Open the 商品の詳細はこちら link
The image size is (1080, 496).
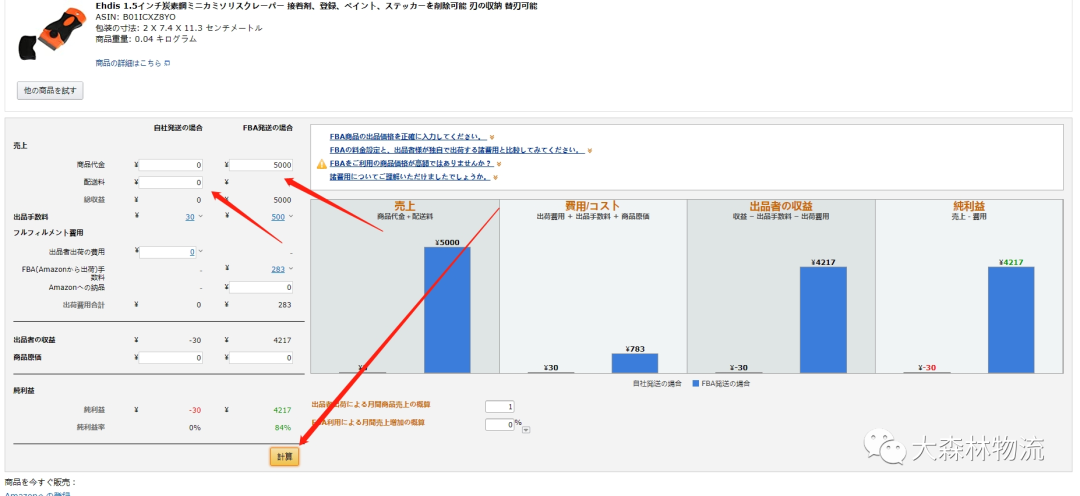[128, 63]
